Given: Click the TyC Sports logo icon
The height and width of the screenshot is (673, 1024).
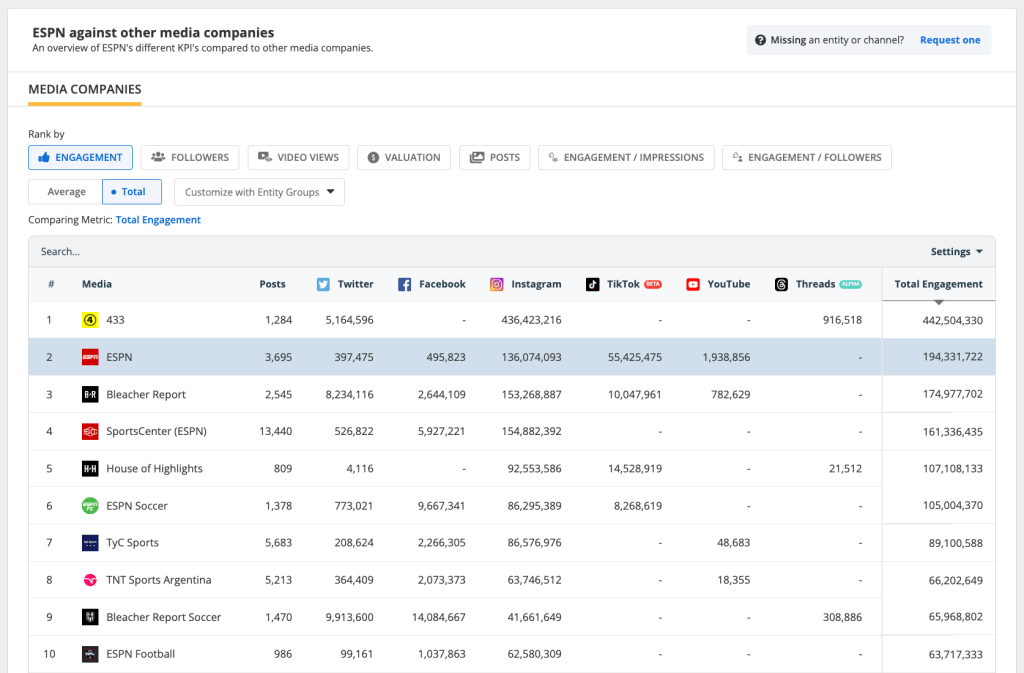Looking at the screenshot, I should pos(90,542).
